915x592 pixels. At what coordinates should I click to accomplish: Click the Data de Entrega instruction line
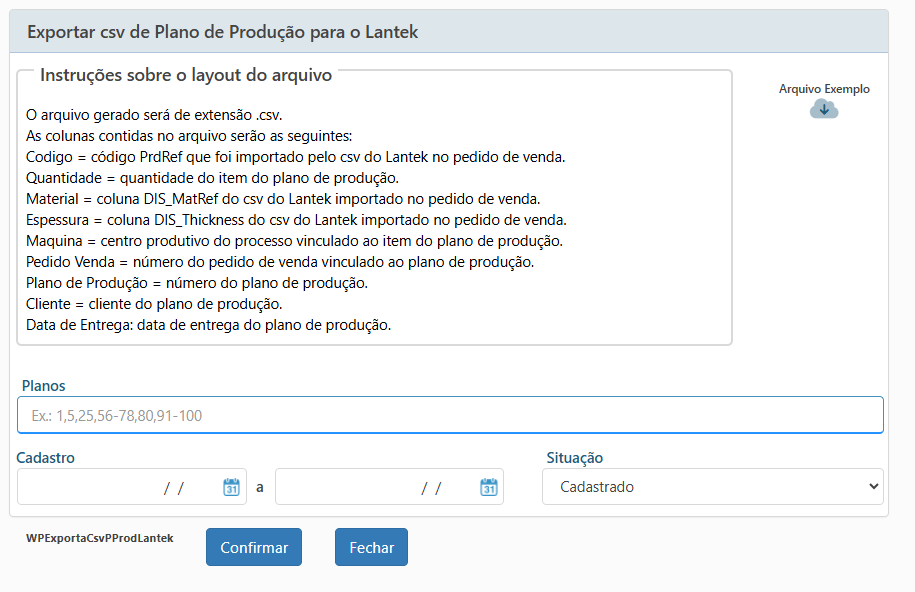pos(208,325)
